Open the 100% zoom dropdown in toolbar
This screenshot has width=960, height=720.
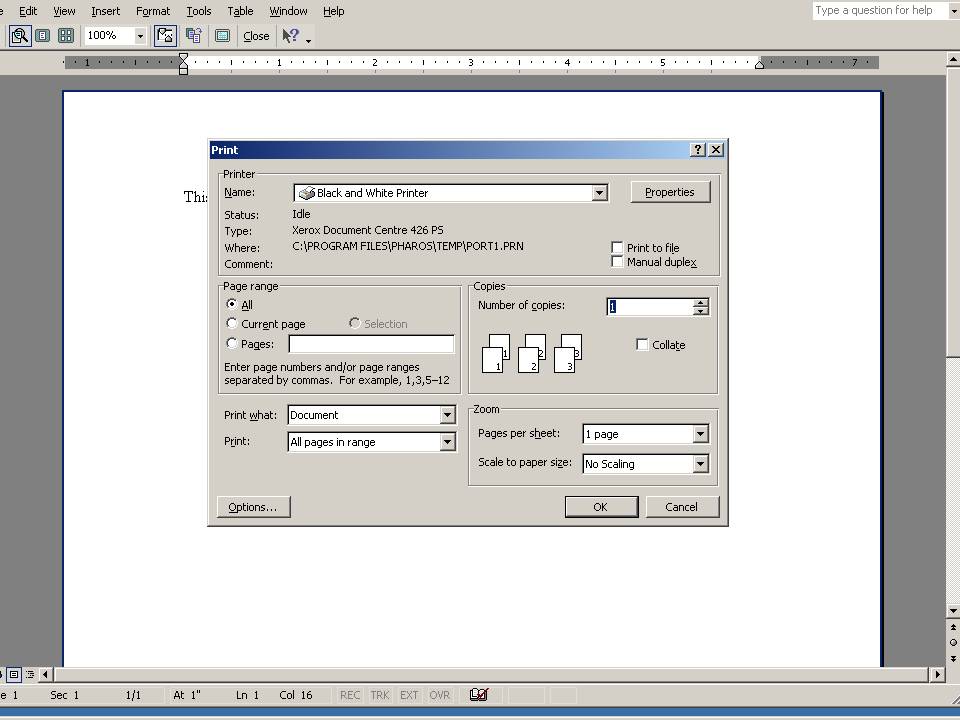pyautogui.click(x=140, y=36)
